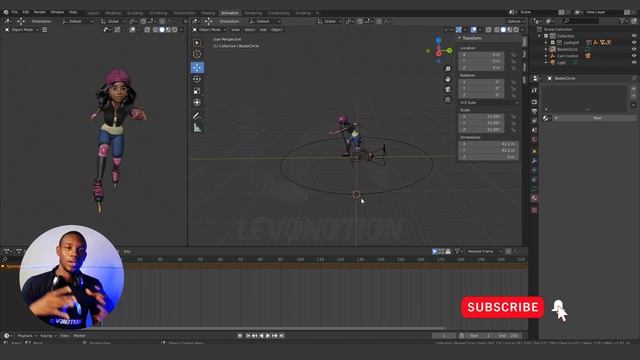Screen dimensions: 640x360
Task: Open the XYZ Euler rotation mode dropdown
Action: pyautogui.click(x=489, y=102)
